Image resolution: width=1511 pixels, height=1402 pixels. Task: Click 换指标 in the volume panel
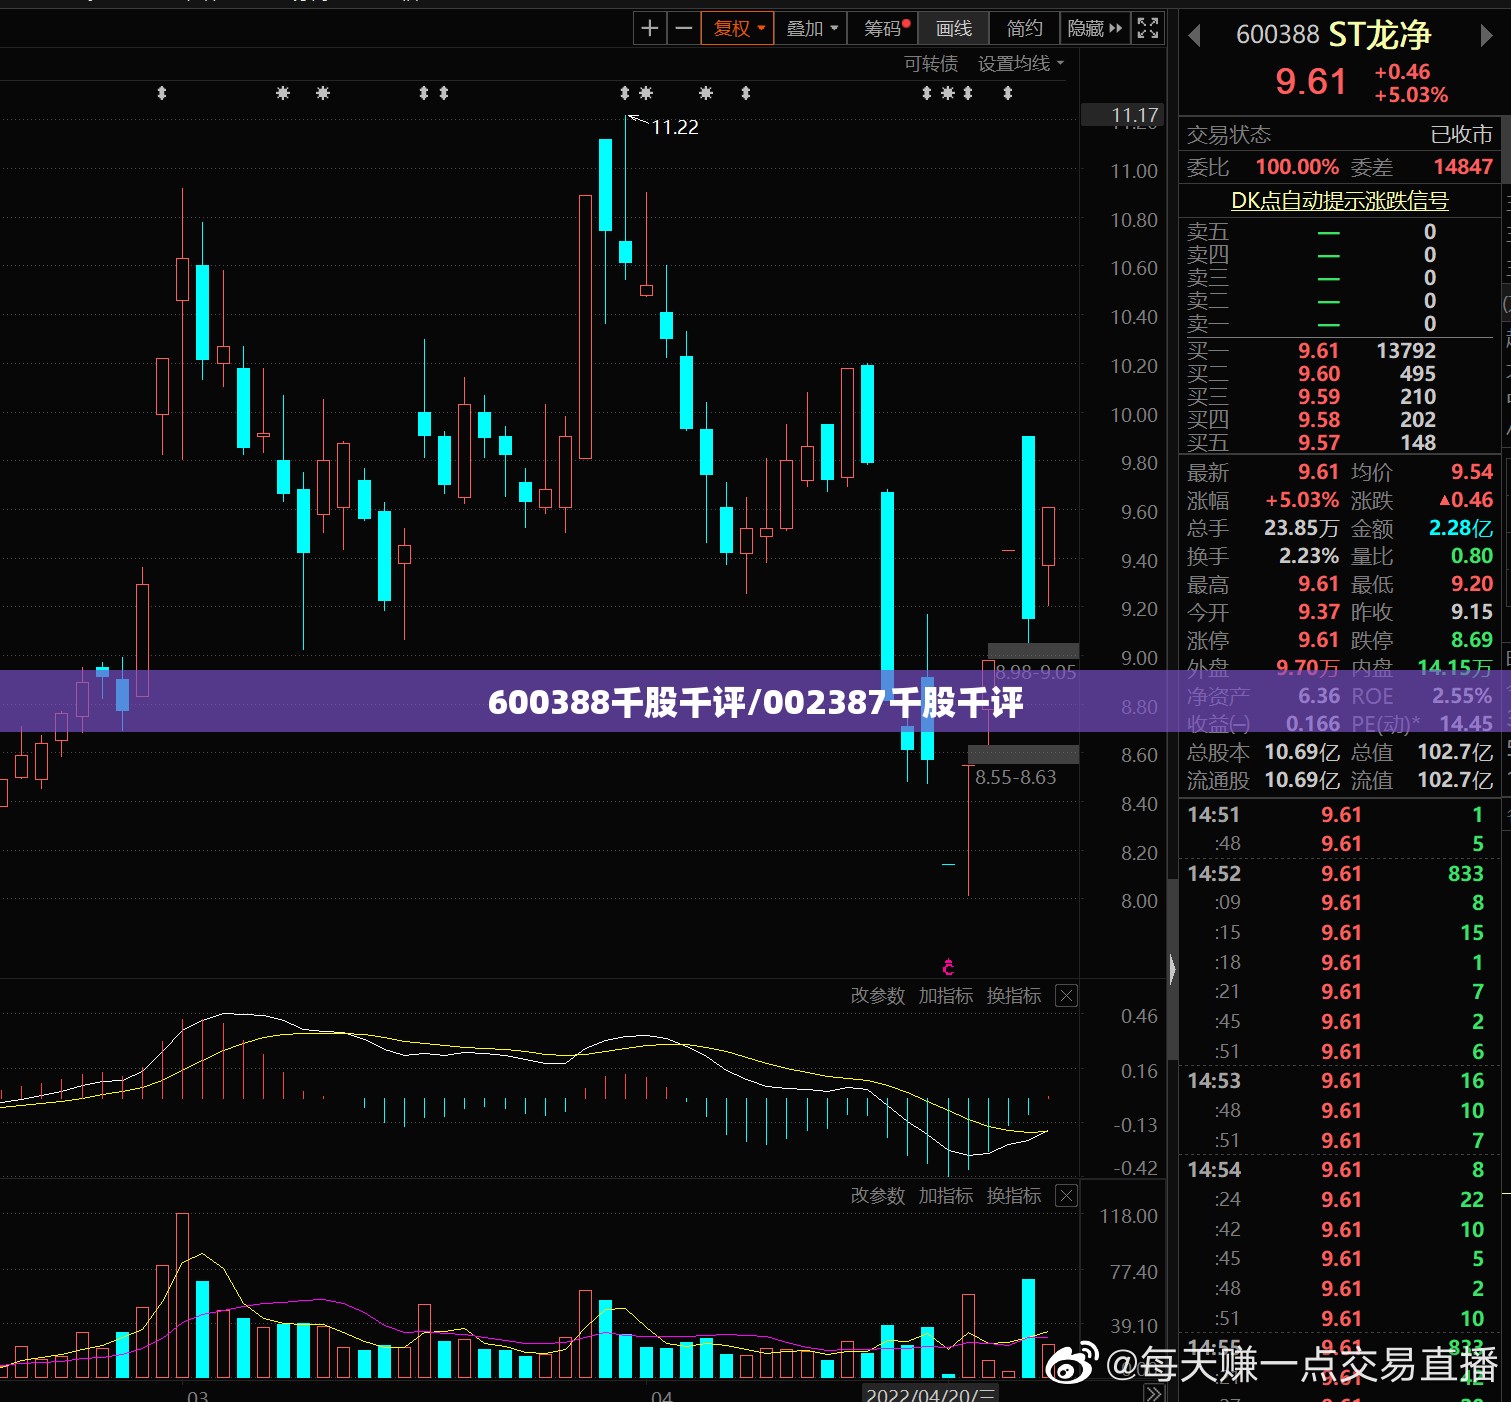click(x=1014, y=1196)
